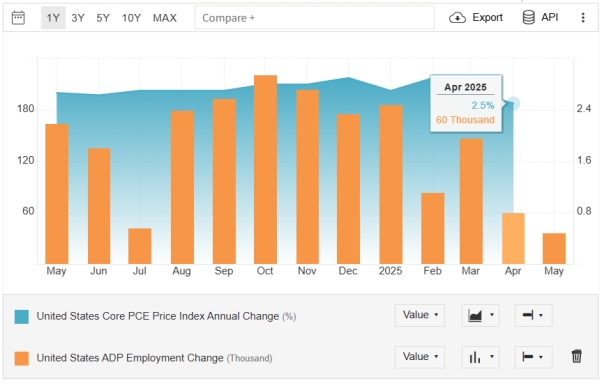602x384 pixels.
Task: Switch to the 10Y time range
Action: coord(131,18)
